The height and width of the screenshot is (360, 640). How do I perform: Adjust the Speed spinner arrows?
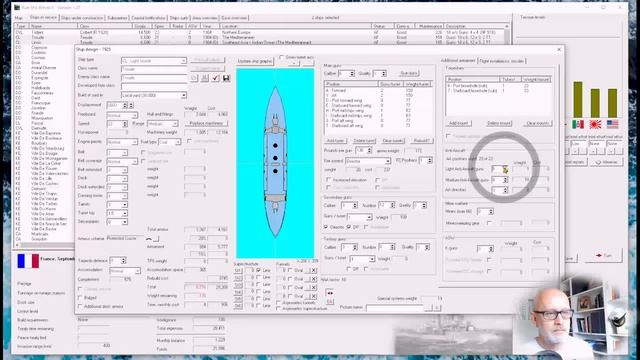click(x=124, y=124)
